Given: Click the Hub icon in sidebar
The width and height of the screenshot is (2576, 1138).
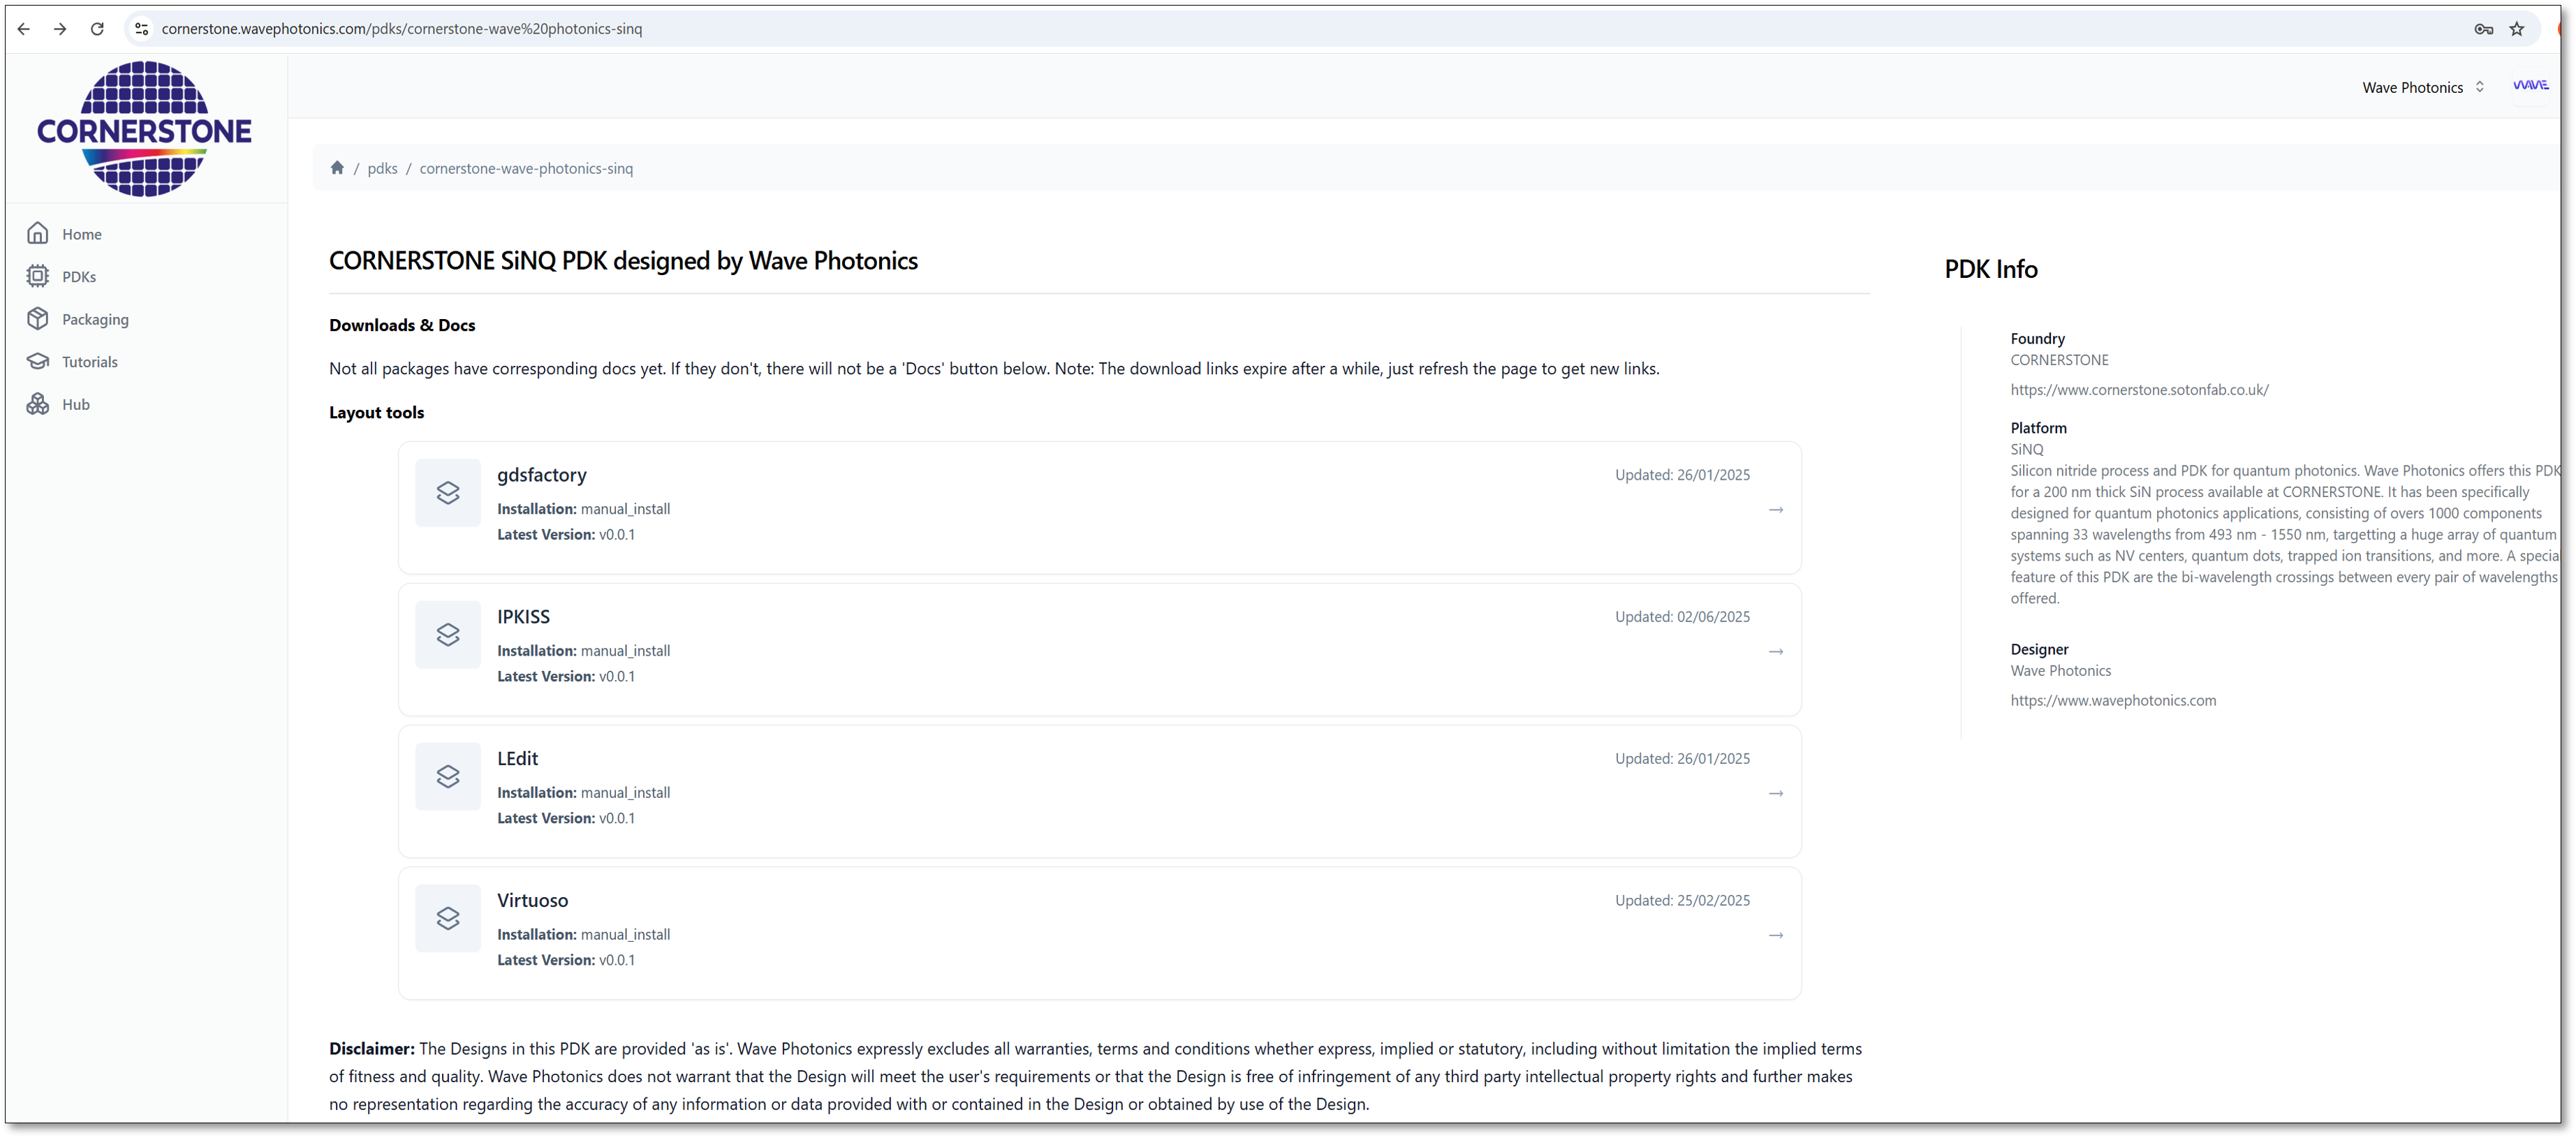Looking at the screenshot, I should coord(38,404).
